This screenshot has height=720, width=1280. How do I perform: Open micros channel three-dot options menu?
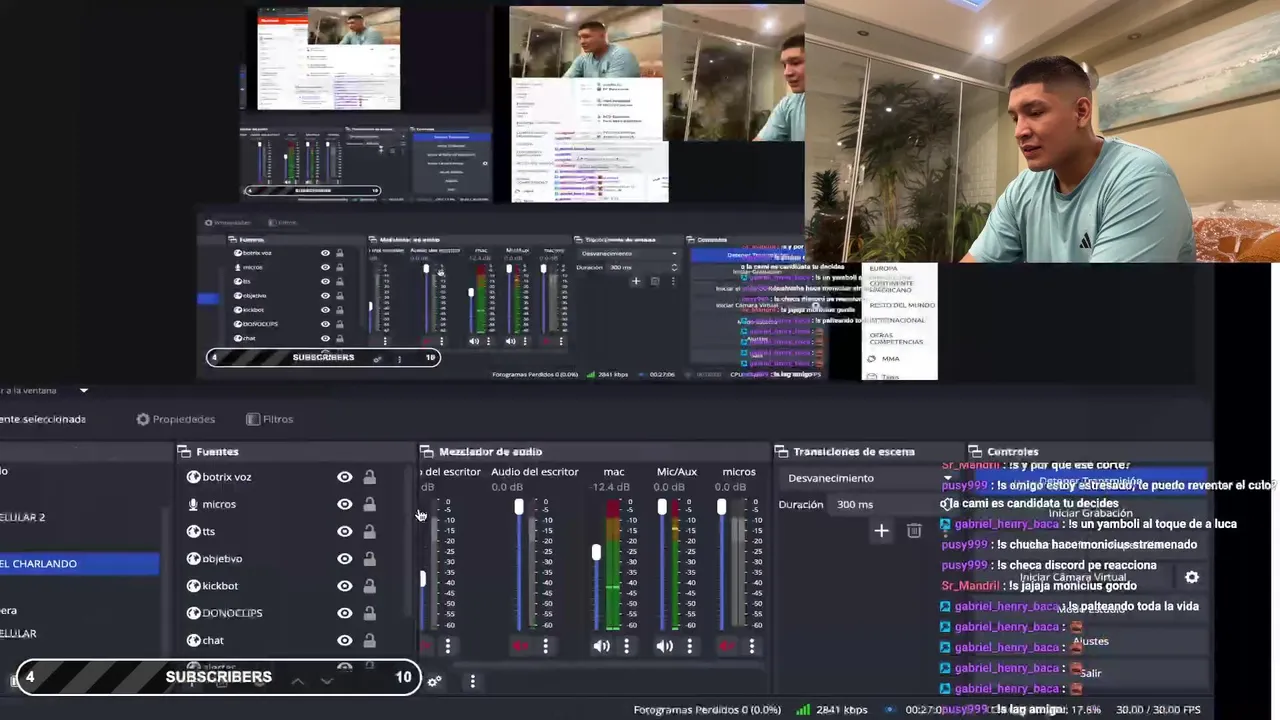[x=752, y=646]
